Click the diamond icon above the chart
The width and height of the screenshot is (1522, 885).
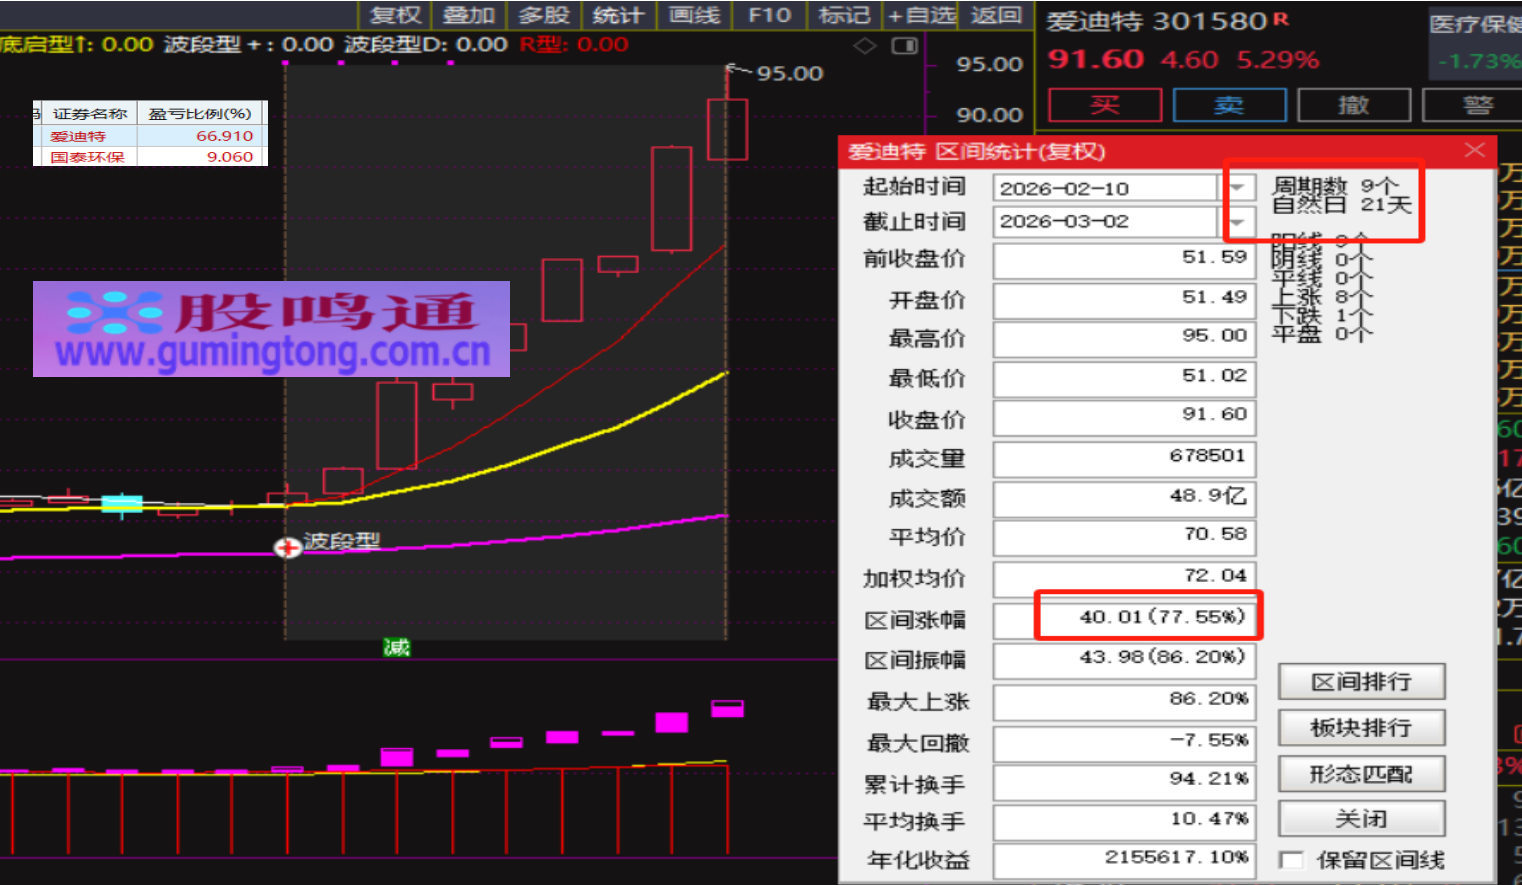(865, 46)
